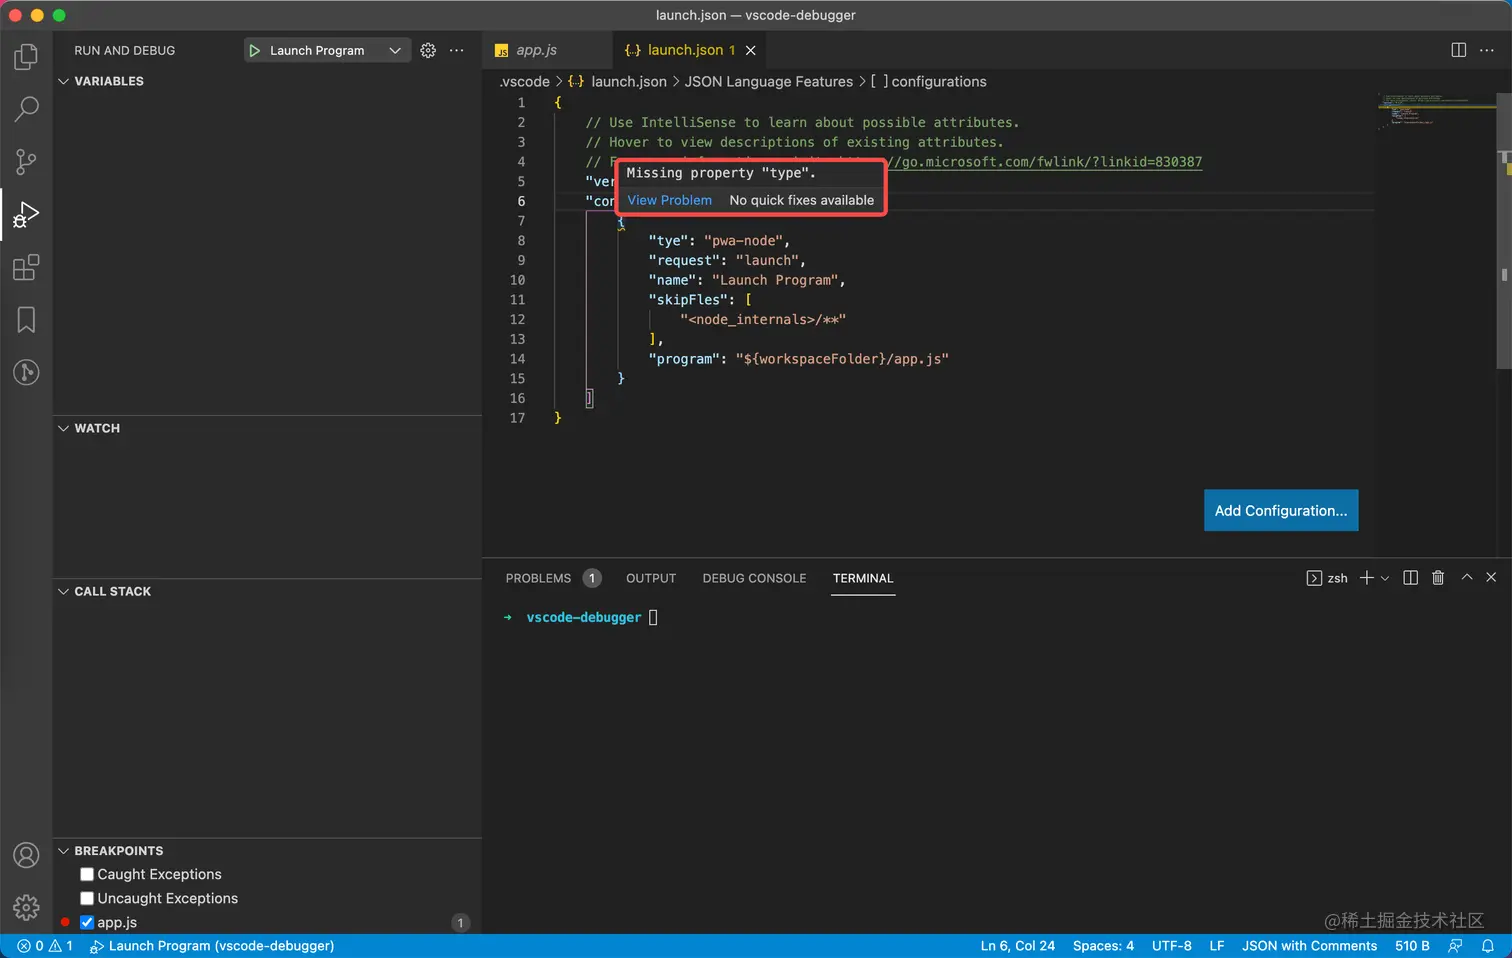Open Run and Debug more actions ellipsis
Viewport: 1512px width, 958px height.
point(457,50)
